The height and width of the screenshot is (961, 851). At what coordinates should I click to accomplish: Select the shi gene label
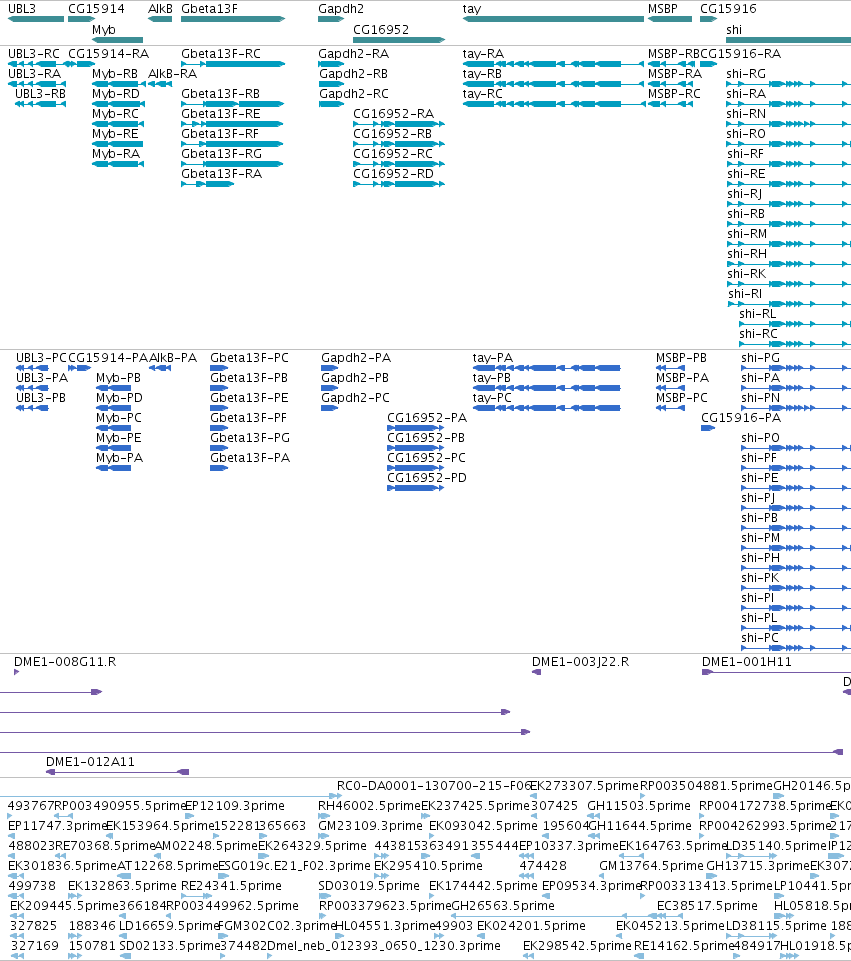tap(734, 30)
